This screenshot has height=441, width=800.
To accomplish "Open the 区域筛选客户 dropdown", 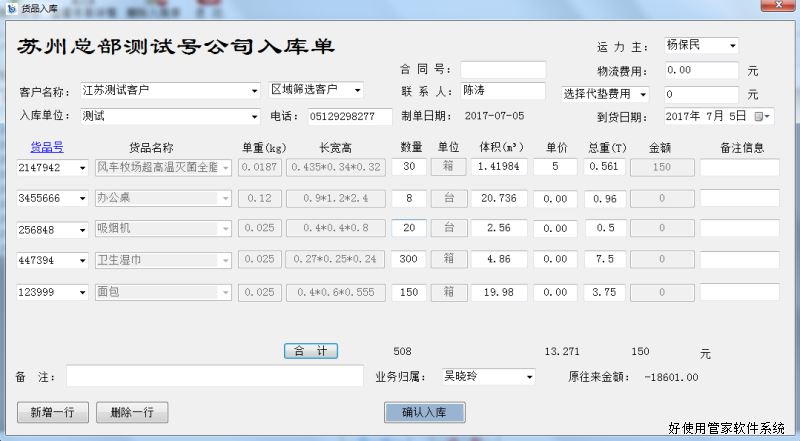I will coord(357,90).
